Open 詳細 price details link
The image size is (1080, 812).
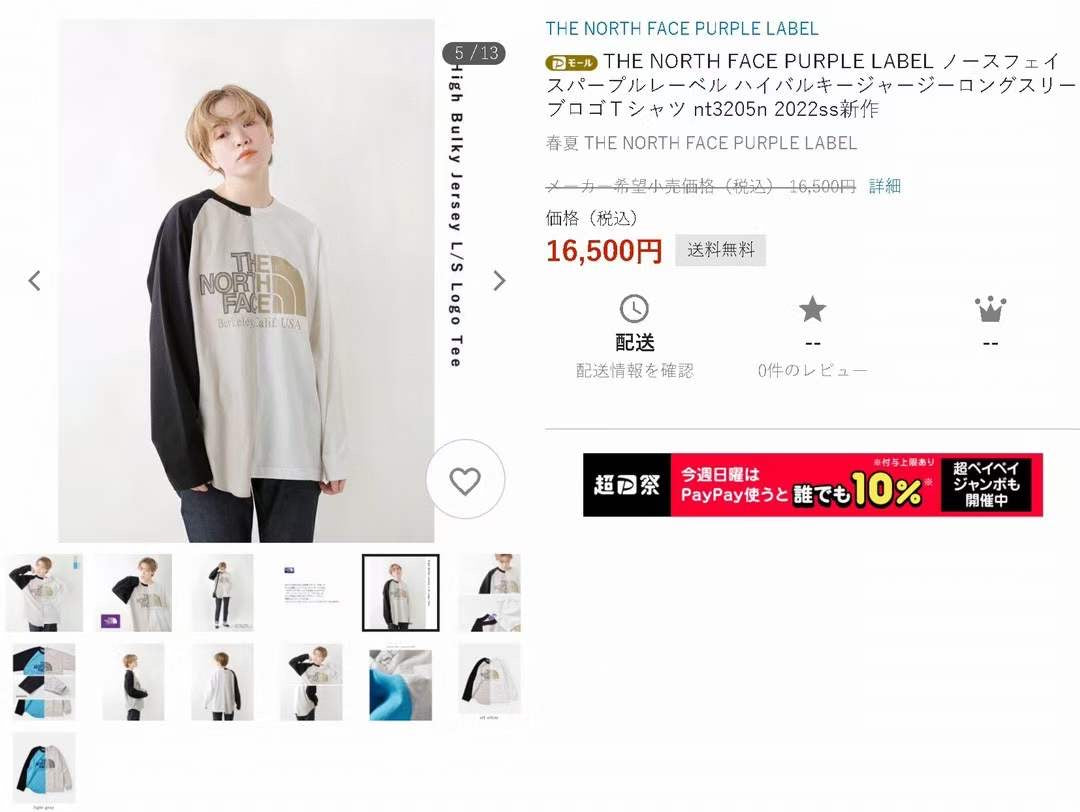click(884, 186)
